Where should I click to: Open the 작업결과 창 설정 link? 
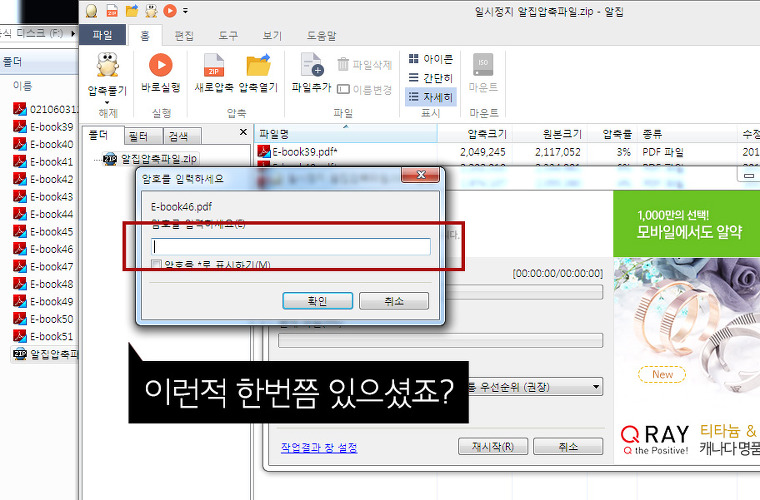click(x=319, y=447)
